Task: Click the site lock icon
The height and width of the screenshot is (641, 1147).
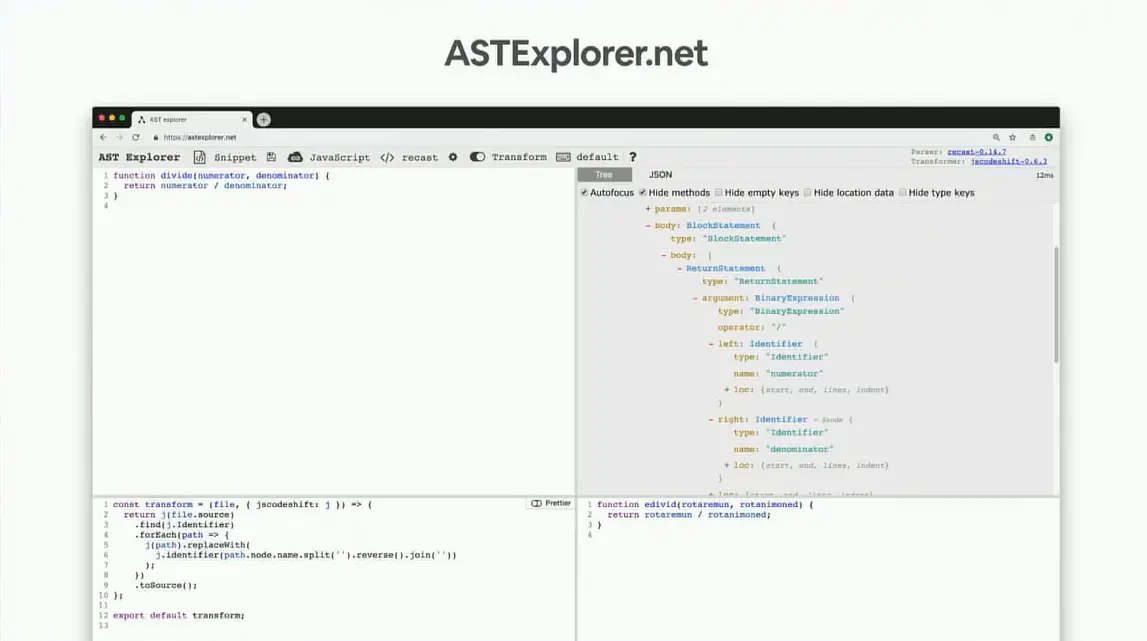Action: tap(156, 137)
